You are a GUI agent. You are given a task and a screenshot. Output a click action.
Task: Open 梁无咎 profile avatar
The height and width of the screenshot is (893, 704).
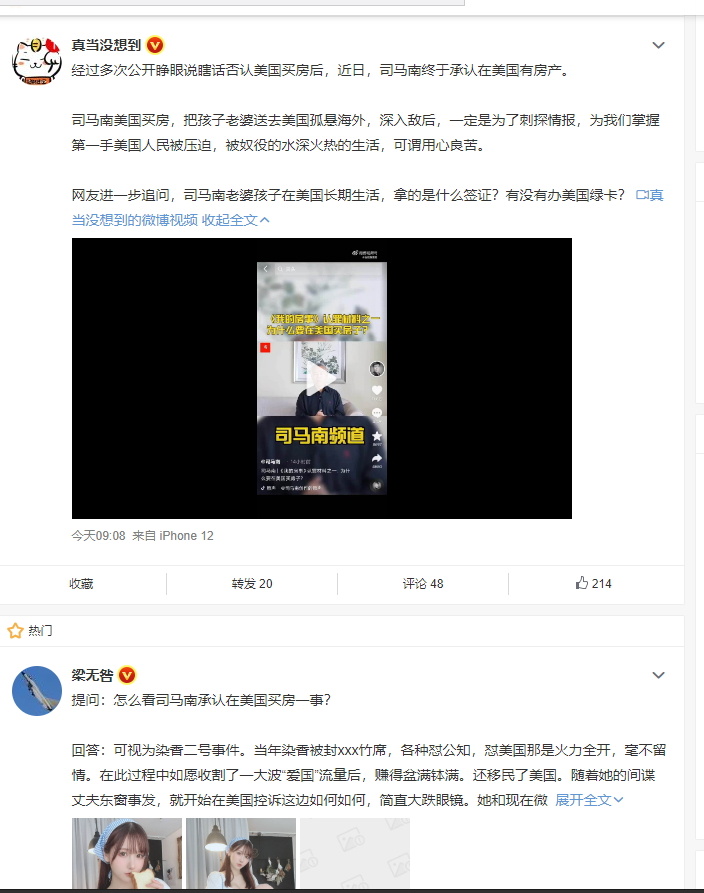click(x=37, y=690)
